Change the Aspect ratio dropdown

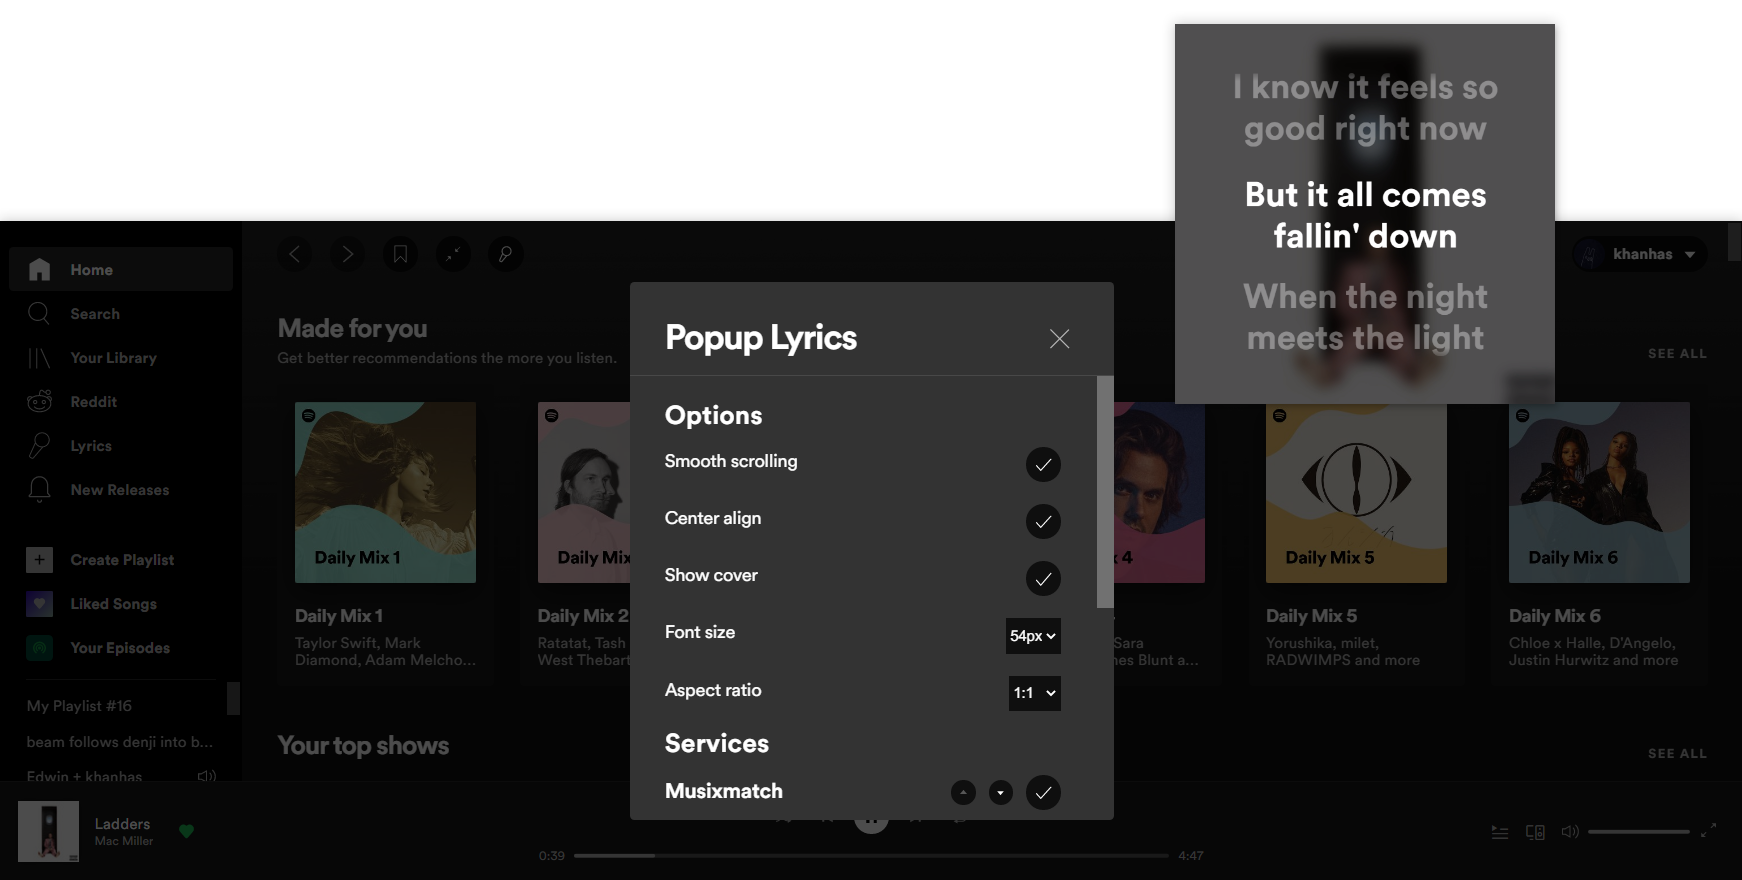click(1034, 693)
